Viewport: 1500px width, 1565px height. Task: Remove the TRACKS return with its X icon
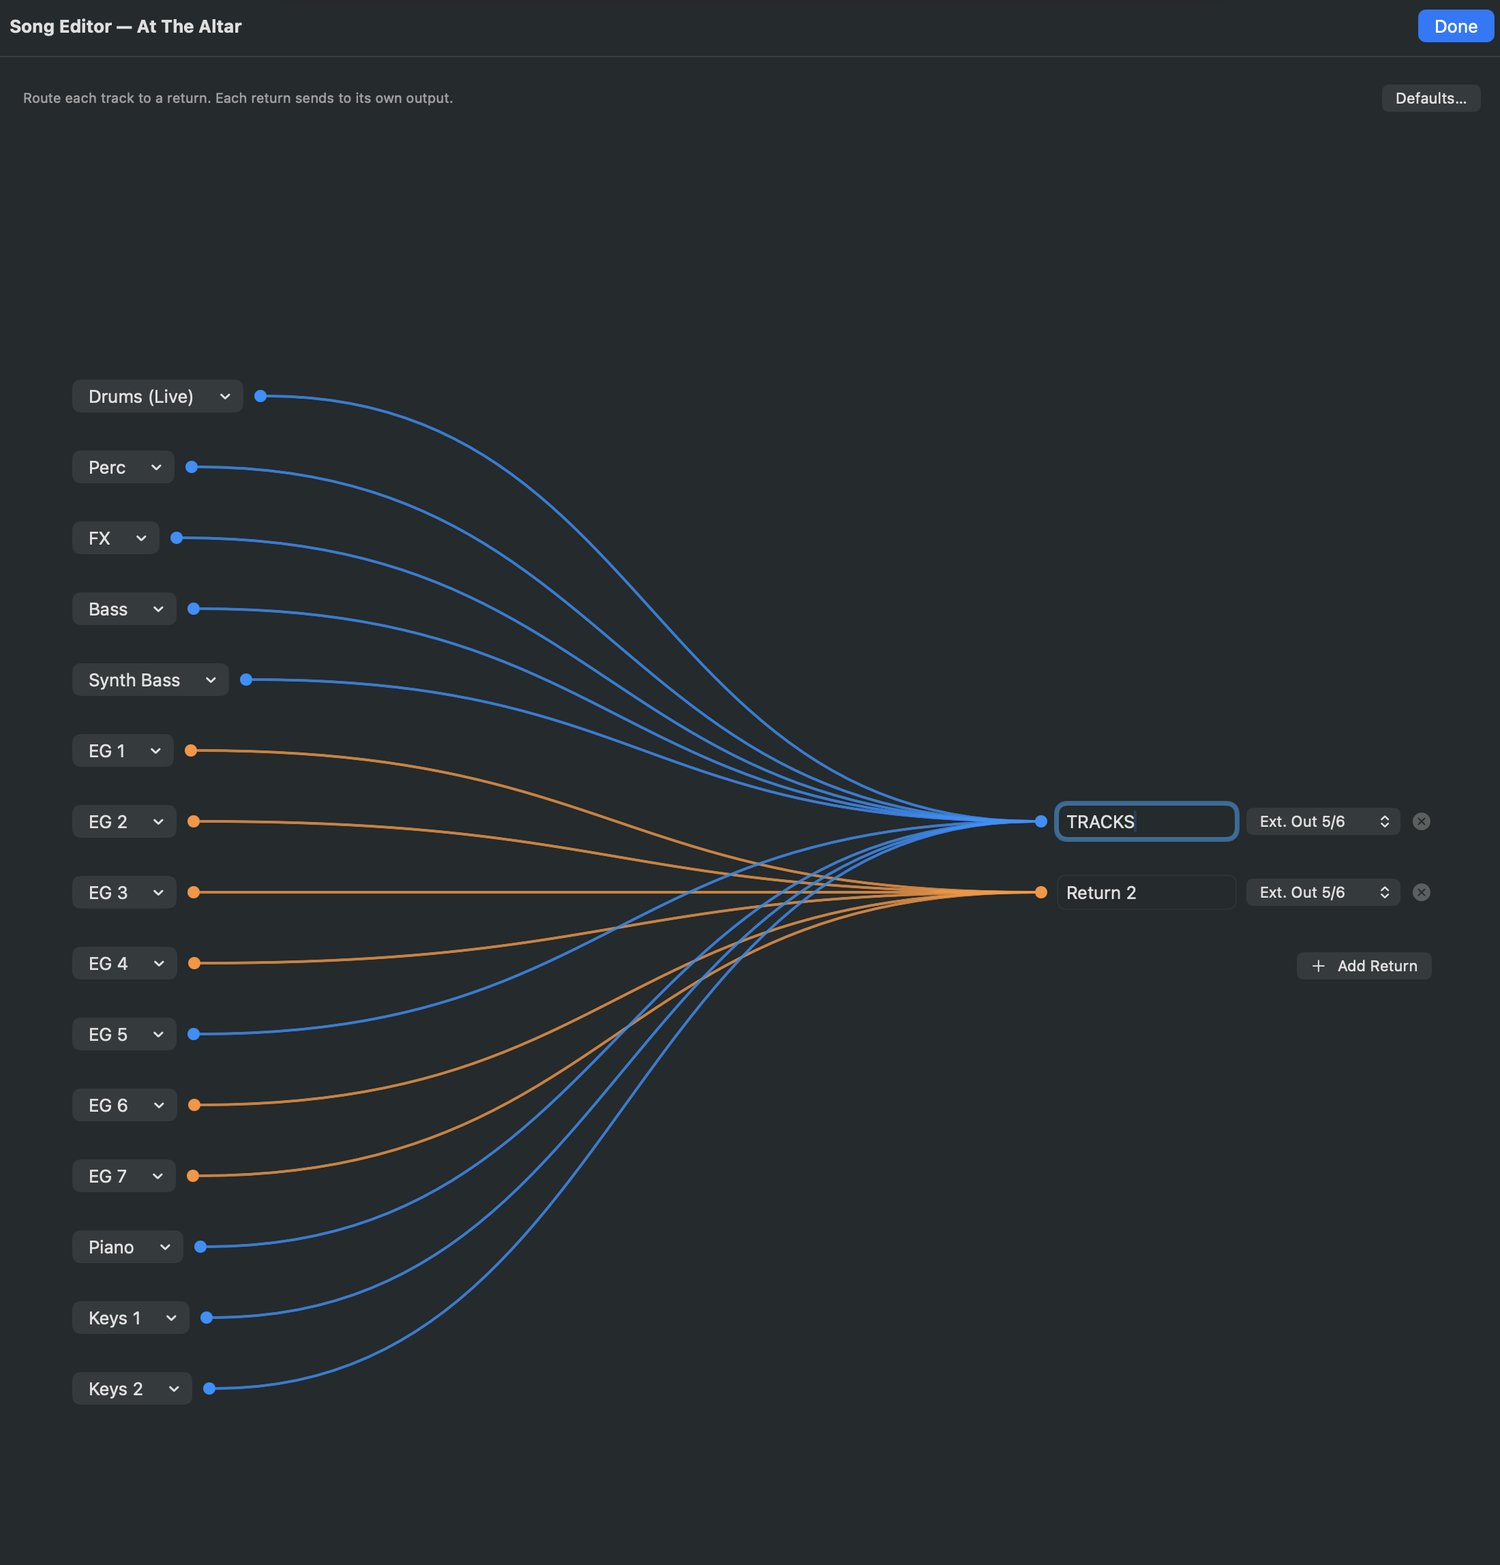1421,821
